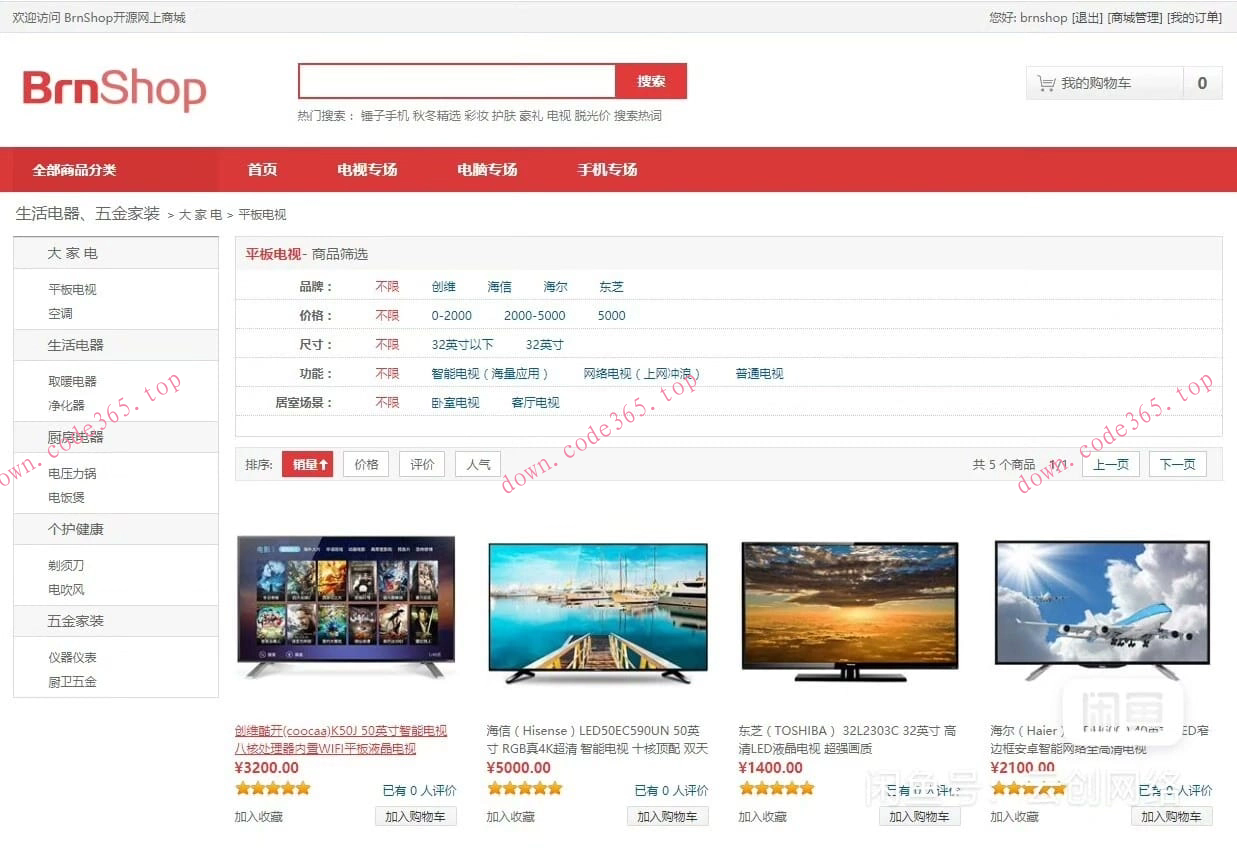Click the star rating under the Hisense TV
Image resolution: width=1237 pixels, height=866 pixels.
click(523, 788)
